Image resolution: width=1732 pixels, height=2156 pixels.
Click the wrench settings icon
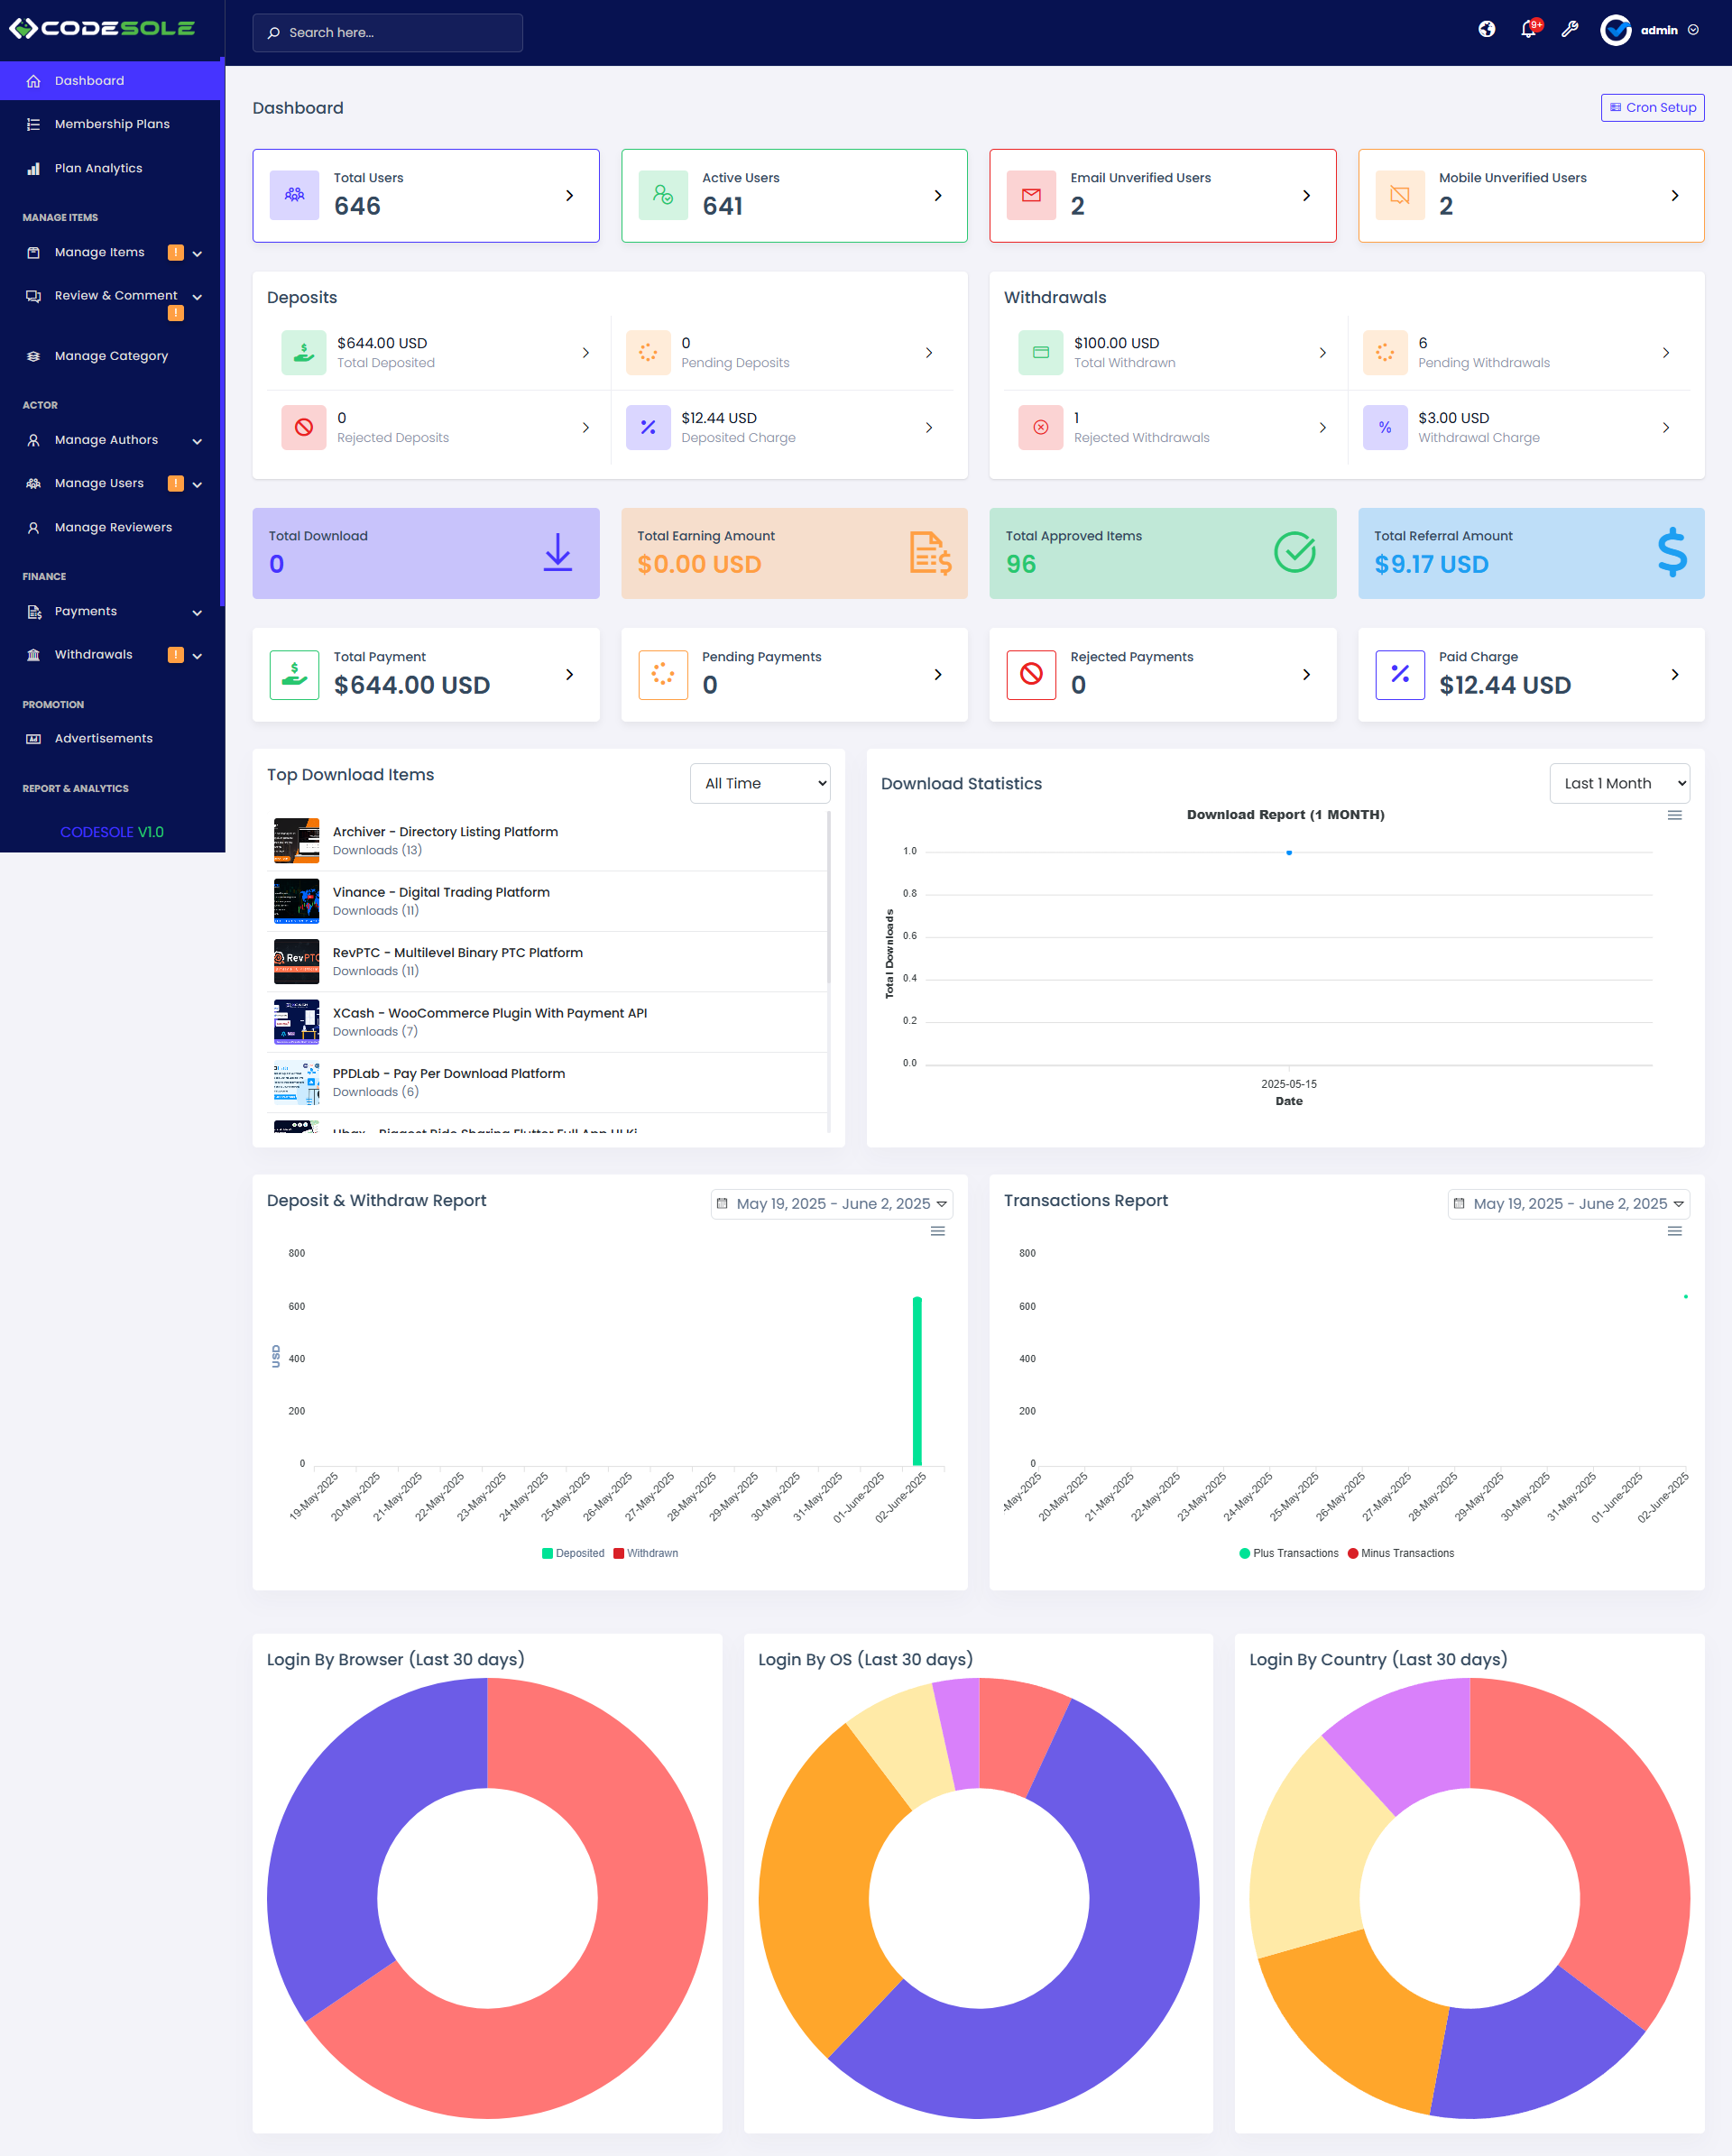coord(1570,30)
